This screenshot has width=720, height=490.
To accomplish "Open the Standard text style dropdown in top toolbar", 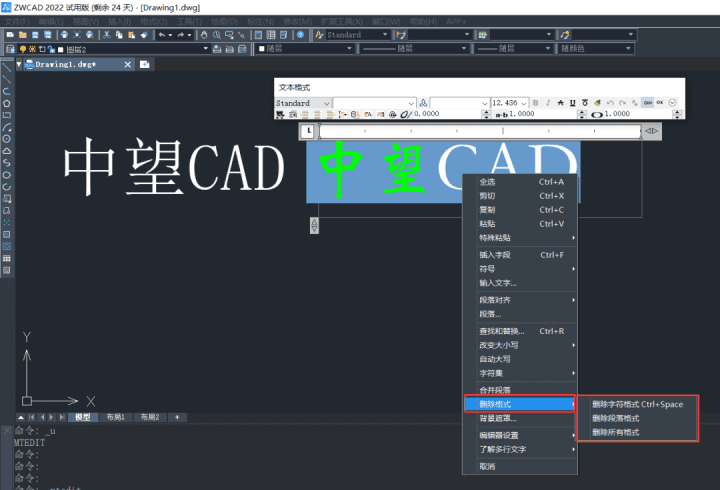I will click(385, 34).
